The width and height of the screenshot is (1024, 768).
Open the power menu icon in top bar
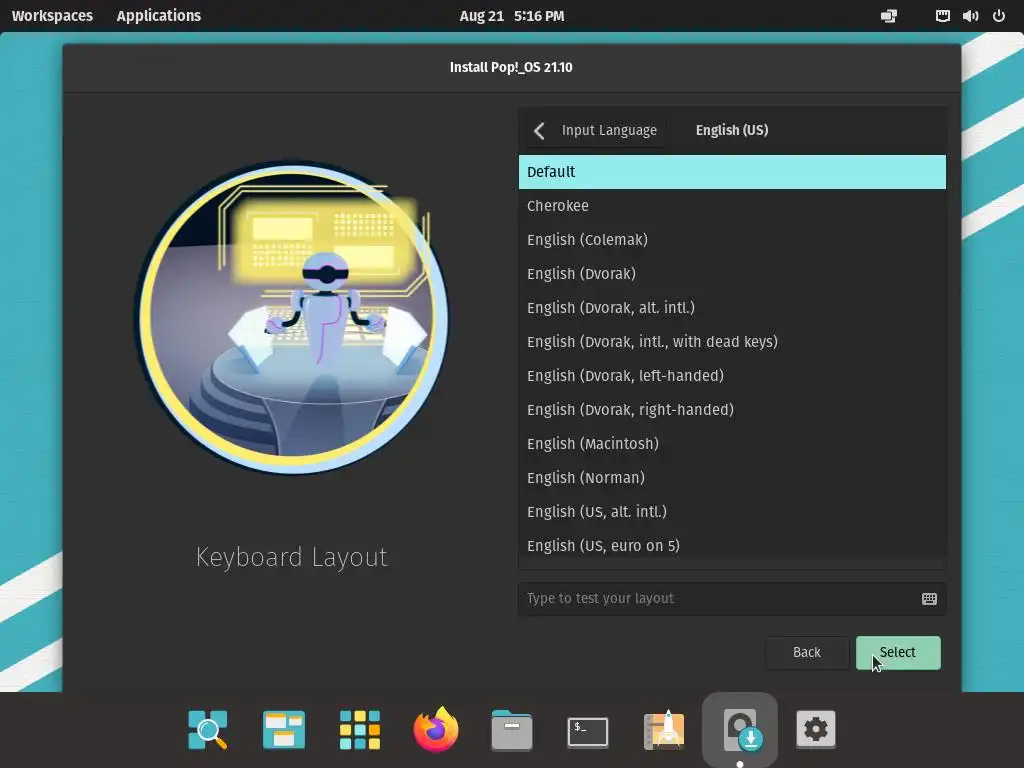pyautogui.click(x=999, y=16)
